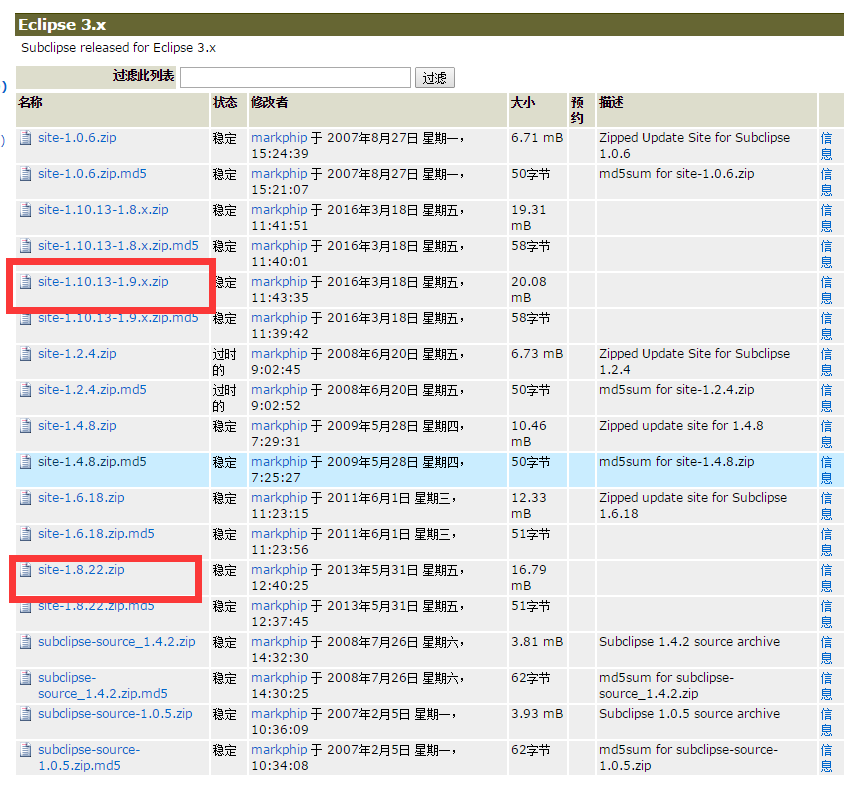
Task: Open the site-1.2.4.zip.md5 link
Action: [x=92, y=390]
